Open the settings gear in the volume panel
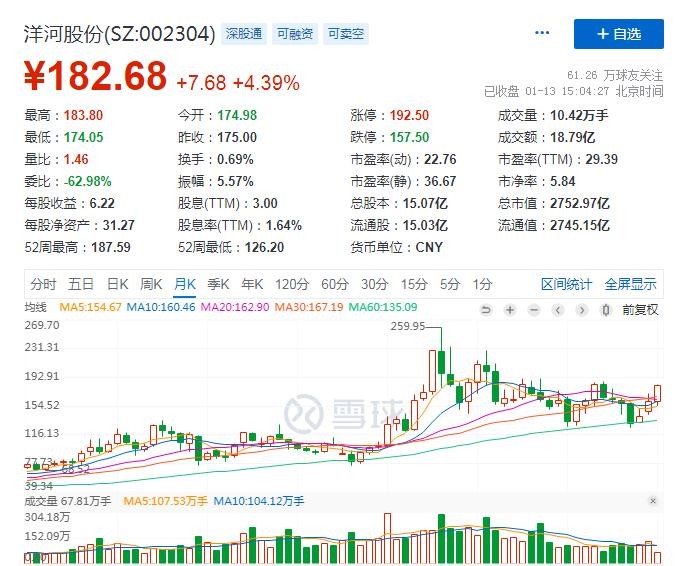 pos(654,500)
